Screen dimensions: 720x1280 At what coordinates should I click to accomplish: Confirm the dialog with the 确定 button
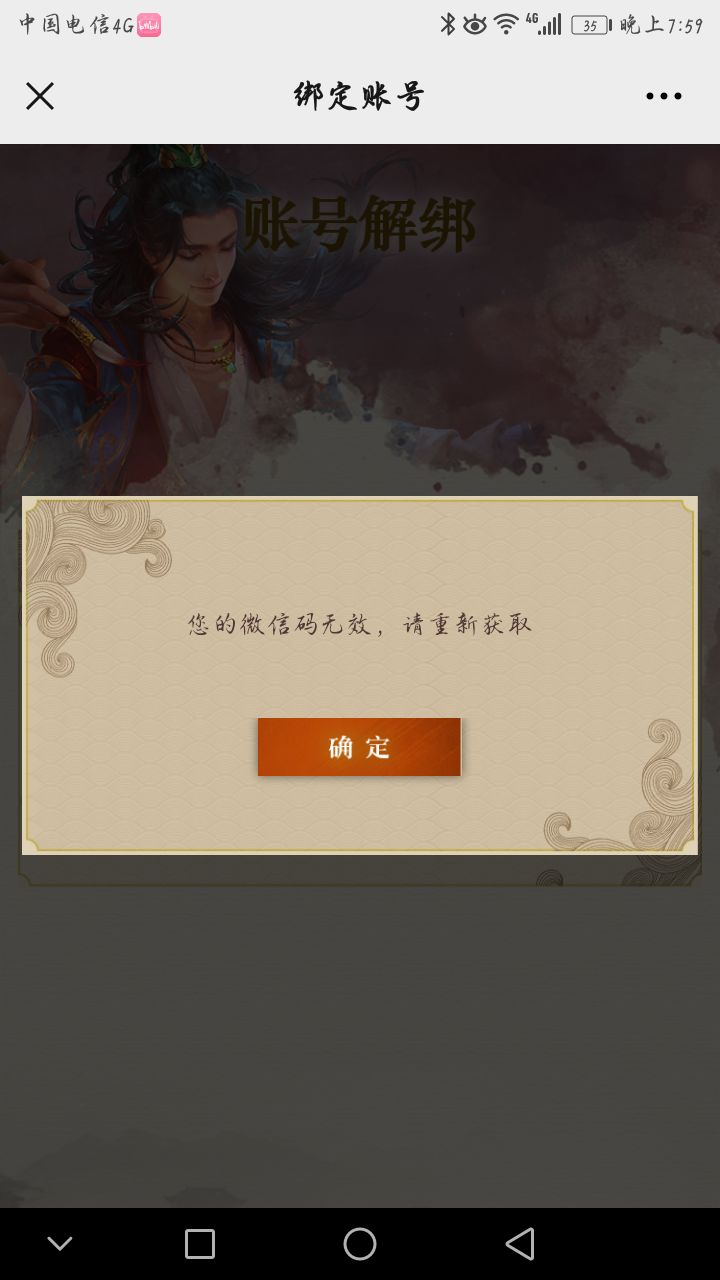(x=359, y=747)
